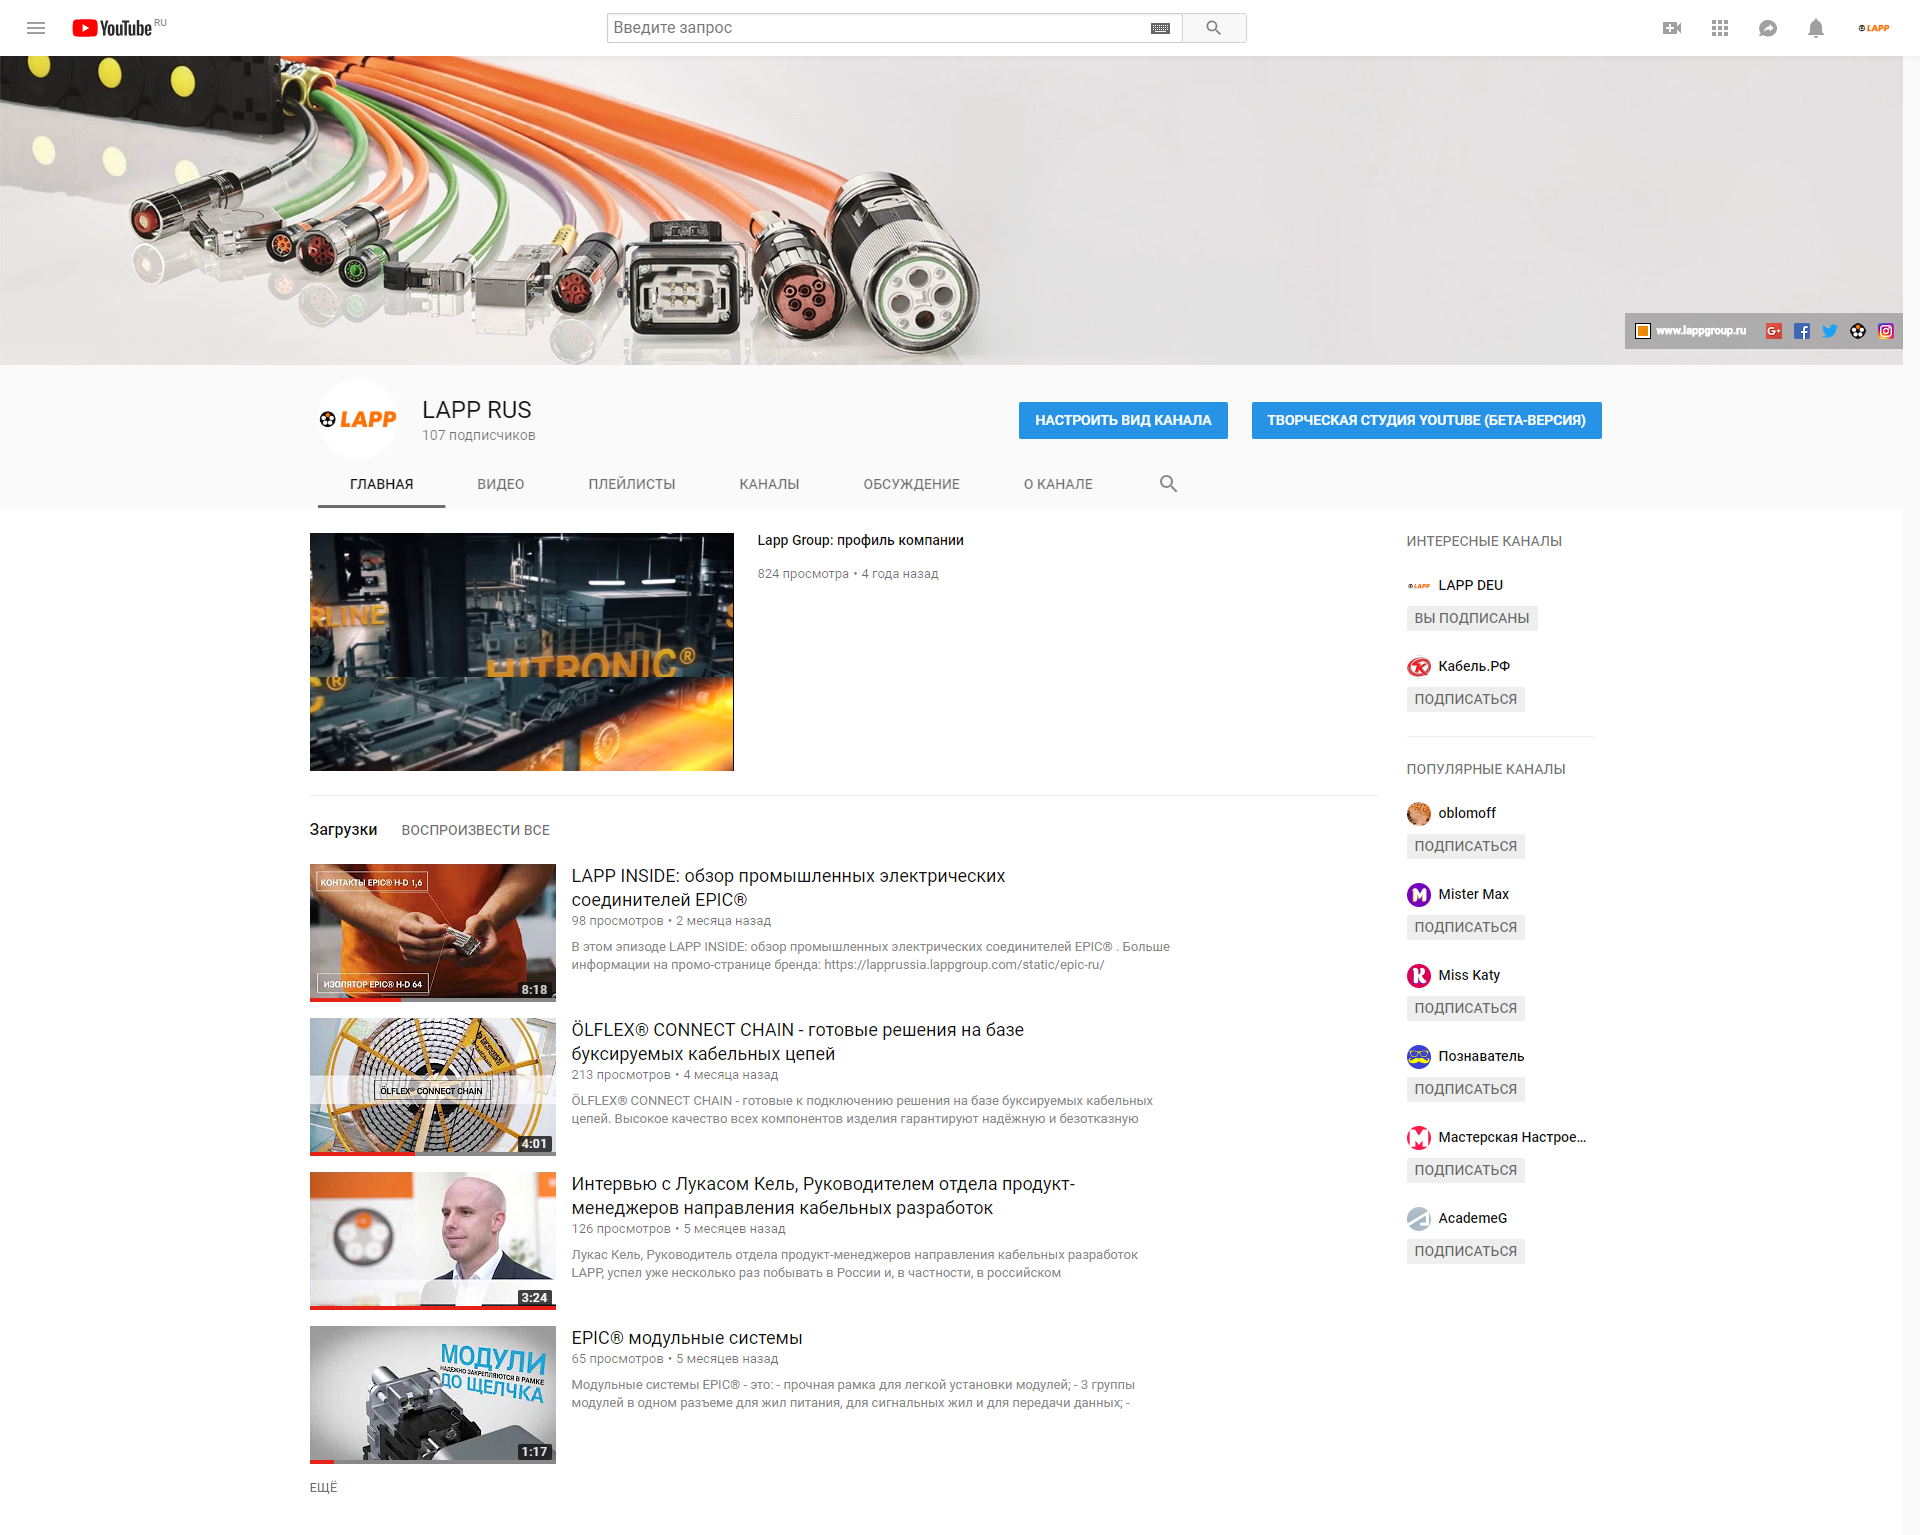Open the Twitter link in banner
Image resolution: width=1920 pixels, height=1535 pixels.
(1830, 331)
